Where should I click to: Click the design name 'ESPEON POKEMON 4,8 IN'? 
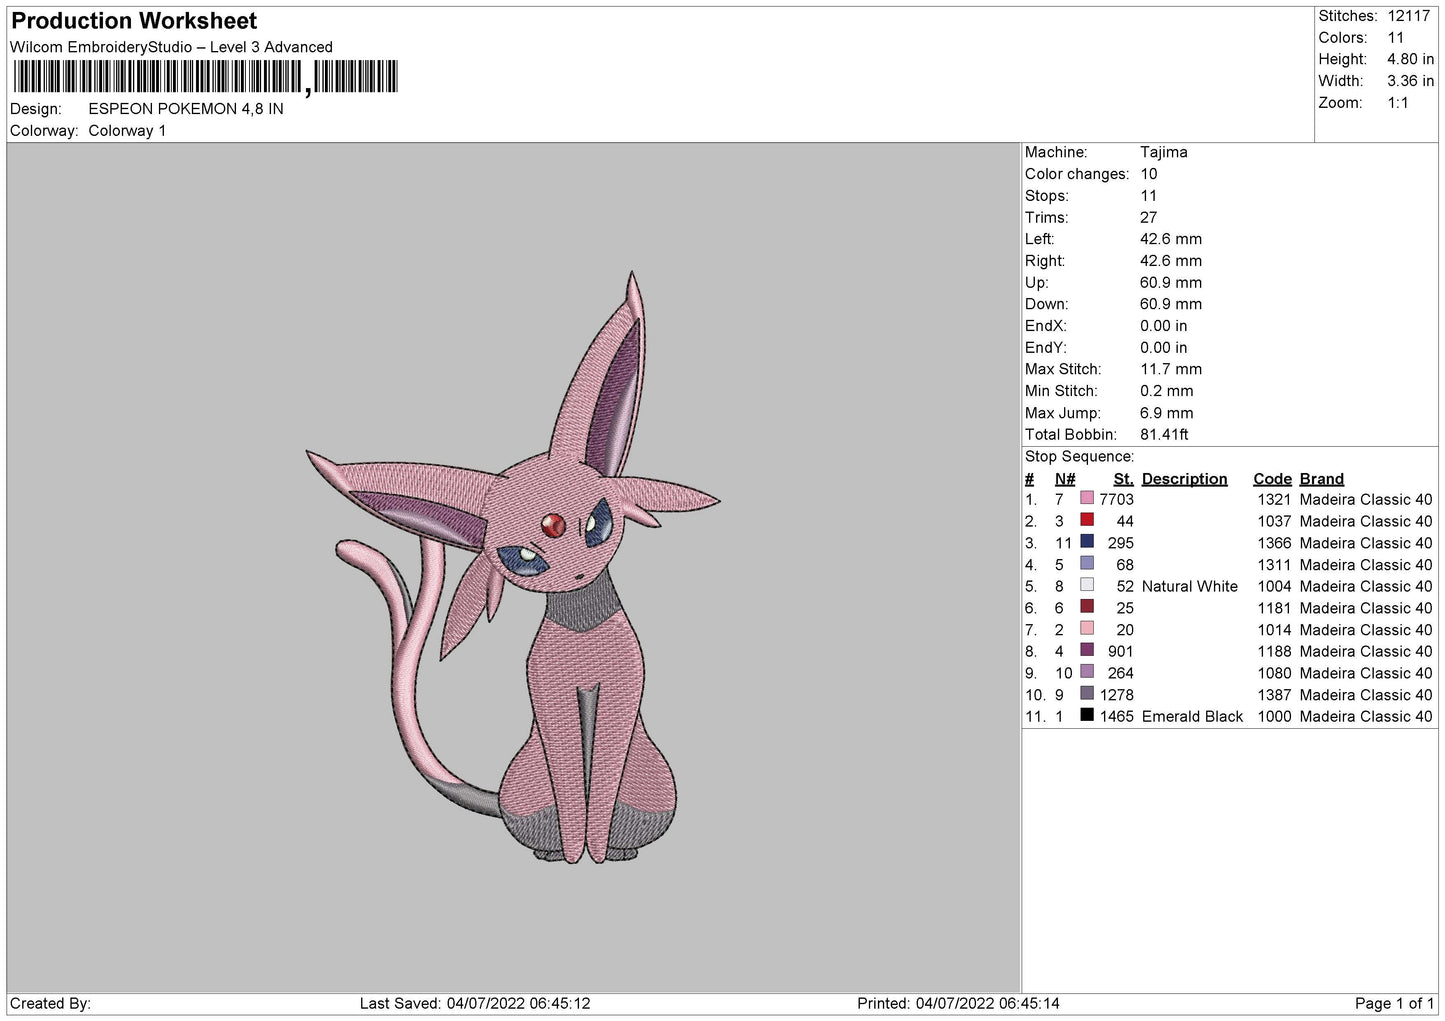tap(186, 109)
